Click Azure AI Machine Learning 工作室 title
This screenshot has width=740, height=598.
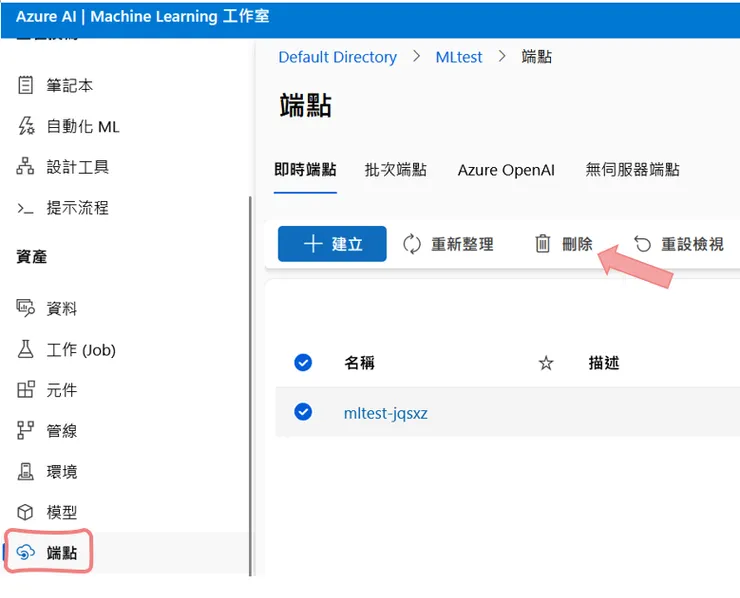pos(143,17)
